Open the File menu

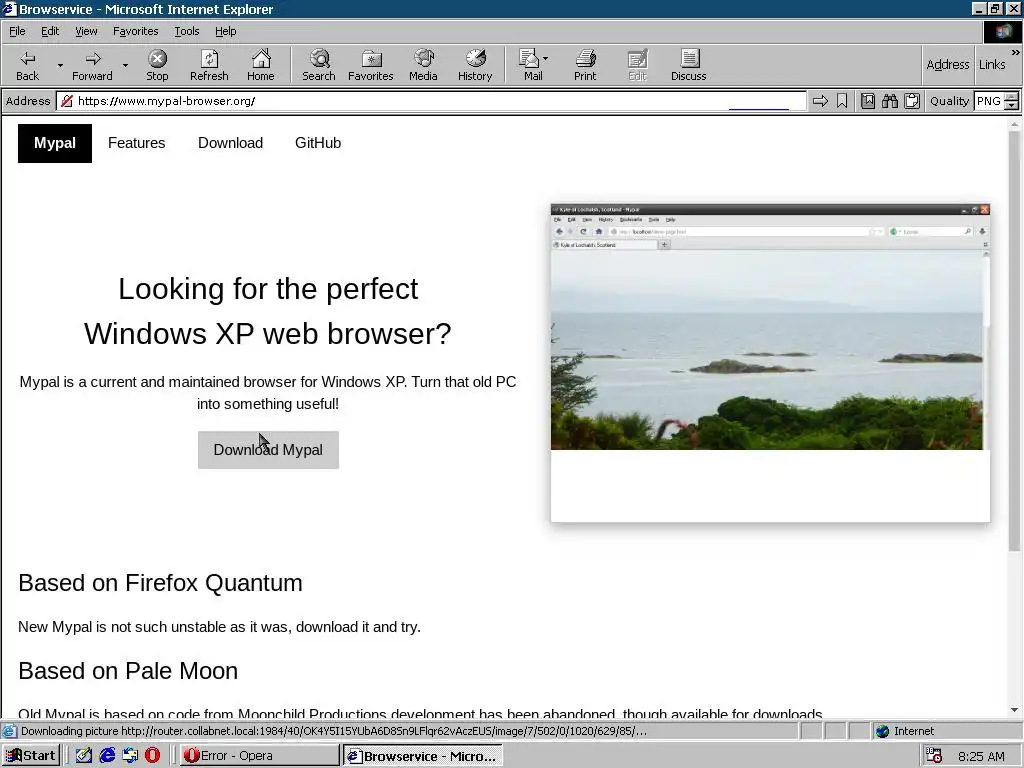(17, 31)
